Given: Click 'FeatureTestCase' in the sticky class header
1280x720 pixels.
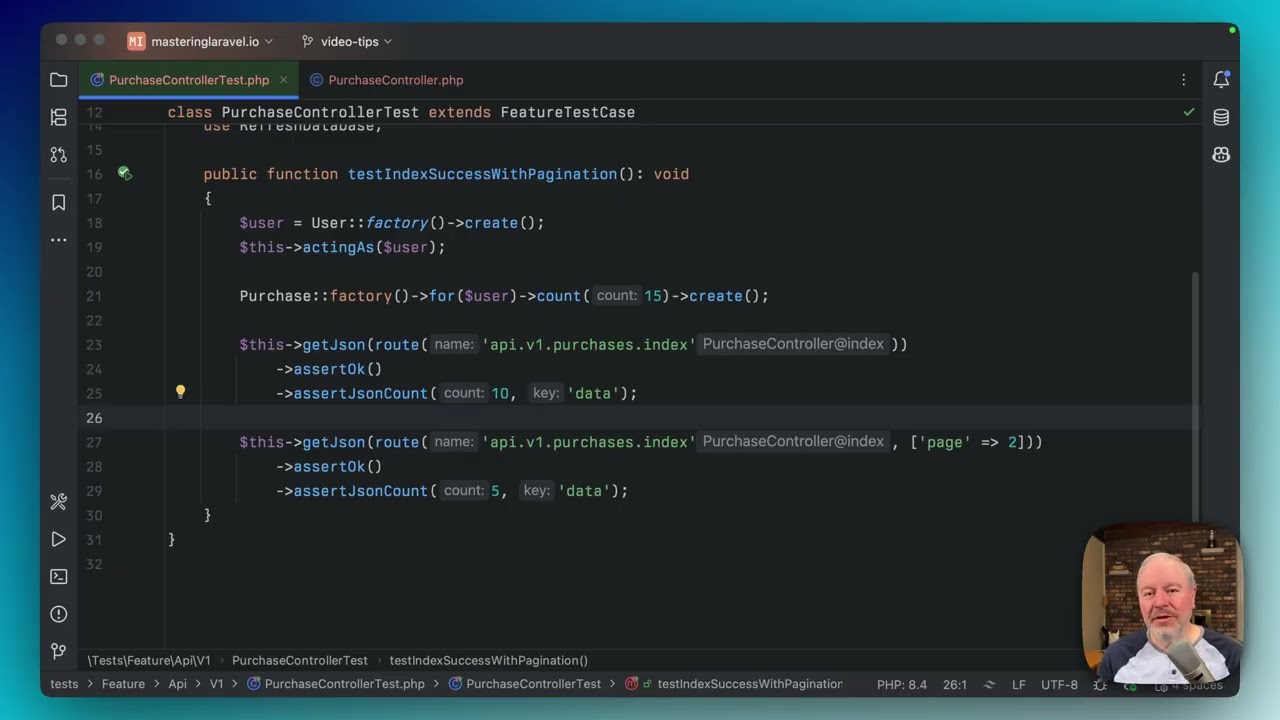Looking at the screenshot, I should [x=568, y=112].
